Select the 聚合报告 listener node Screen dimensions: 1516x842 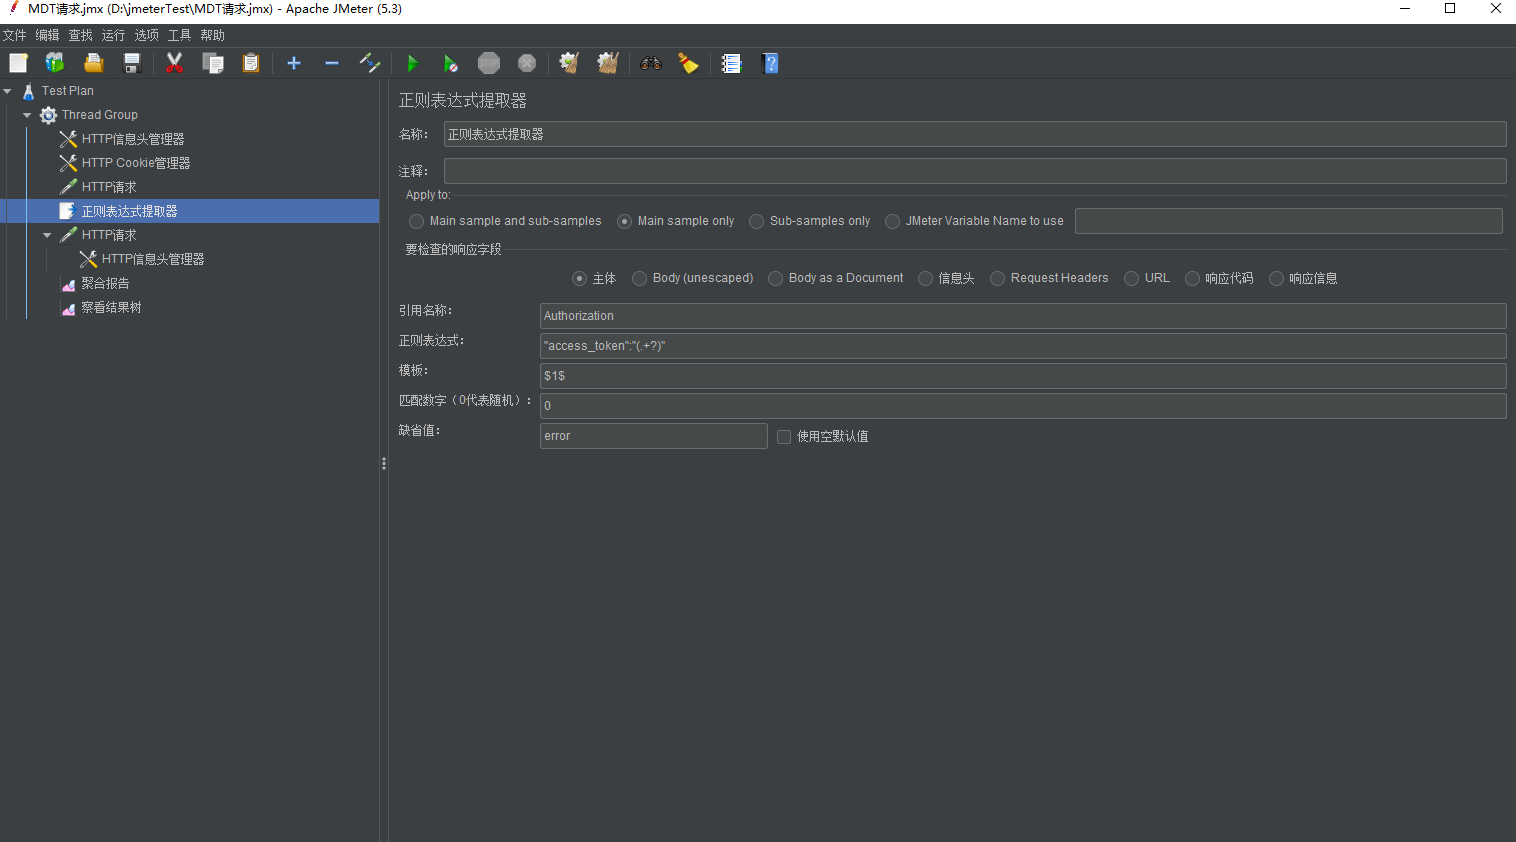105,283
